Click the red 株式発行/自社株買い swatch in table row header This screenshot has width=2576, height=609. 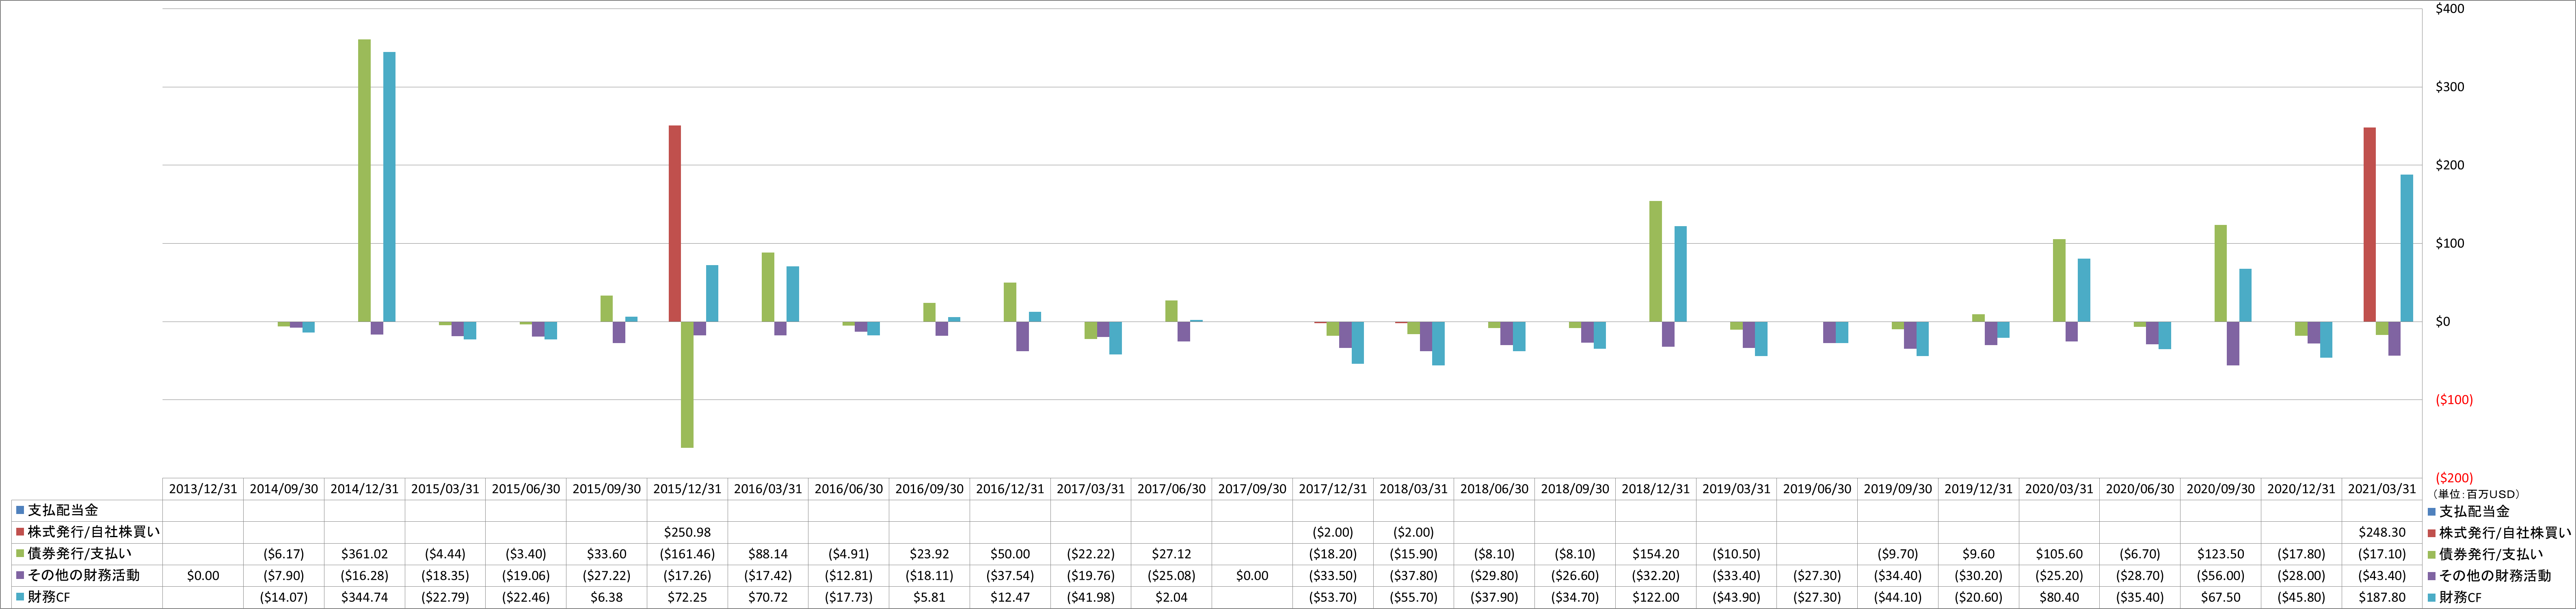click(20, 532)
